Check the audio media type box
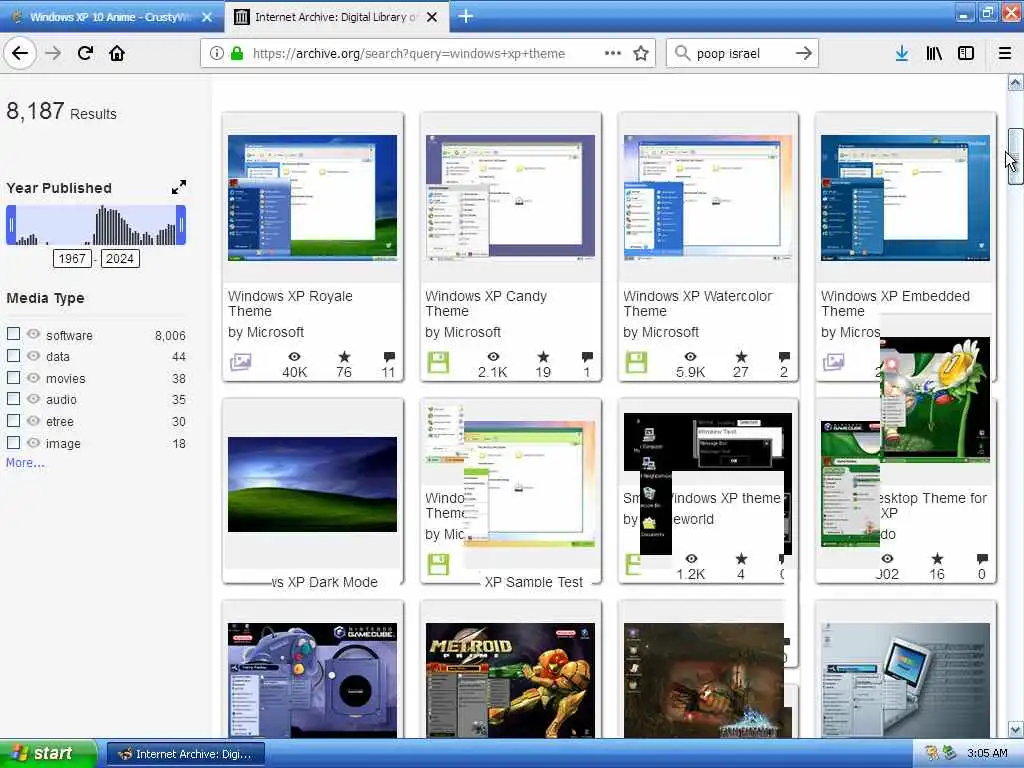Image resolution: width=1024 pixels, height=768 pixels. pyautogui.click(x=14, y=398)
